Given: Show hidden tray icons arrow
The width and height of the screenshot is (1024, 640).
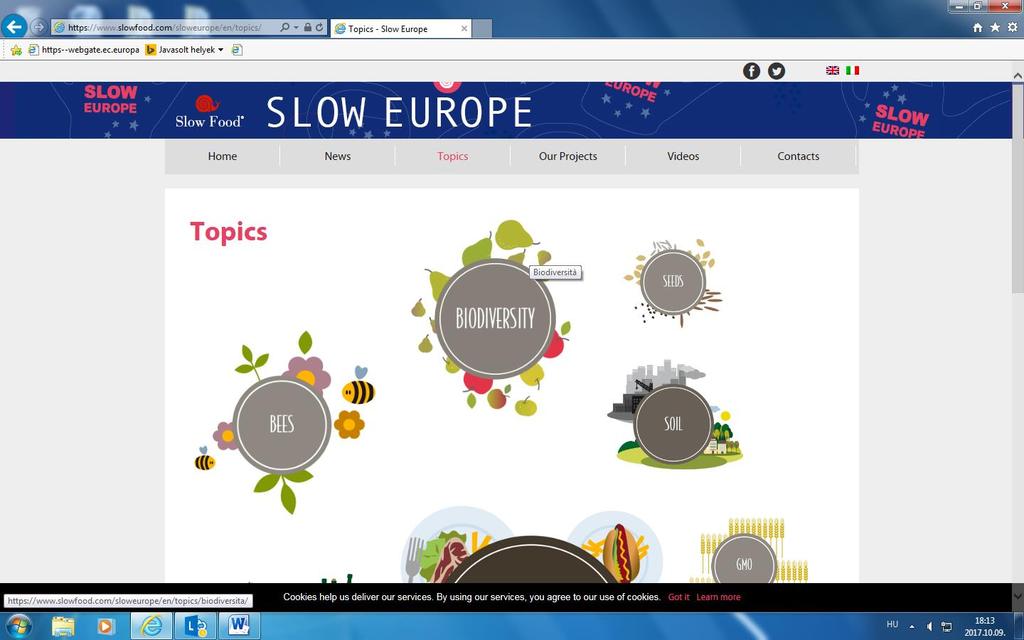Looking at the screenshot, I should (912, 626).
